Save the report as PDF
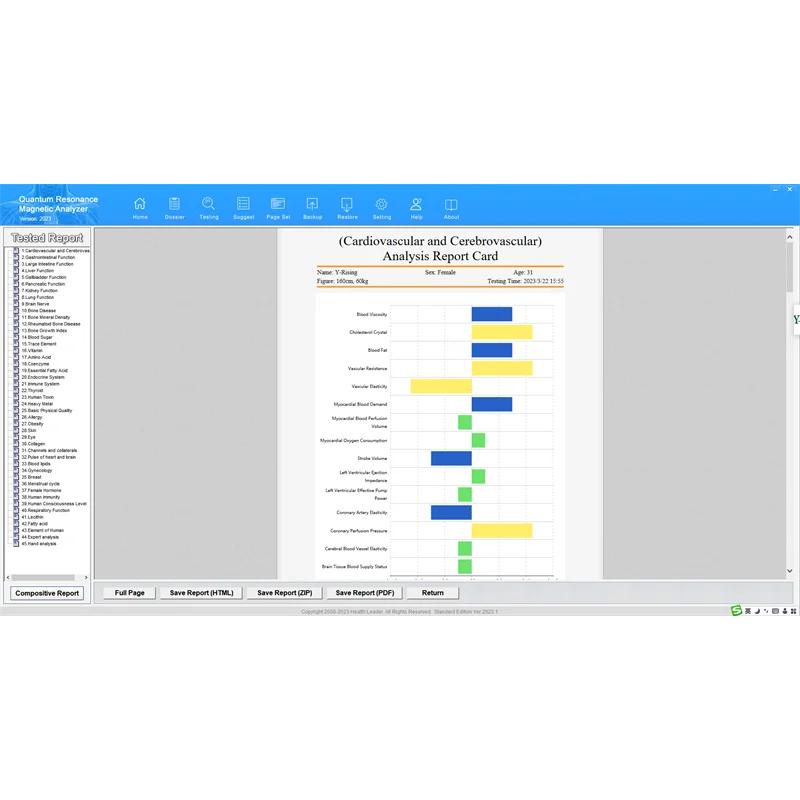The height and width of the screenshot is (800, 800). [365, 593]
